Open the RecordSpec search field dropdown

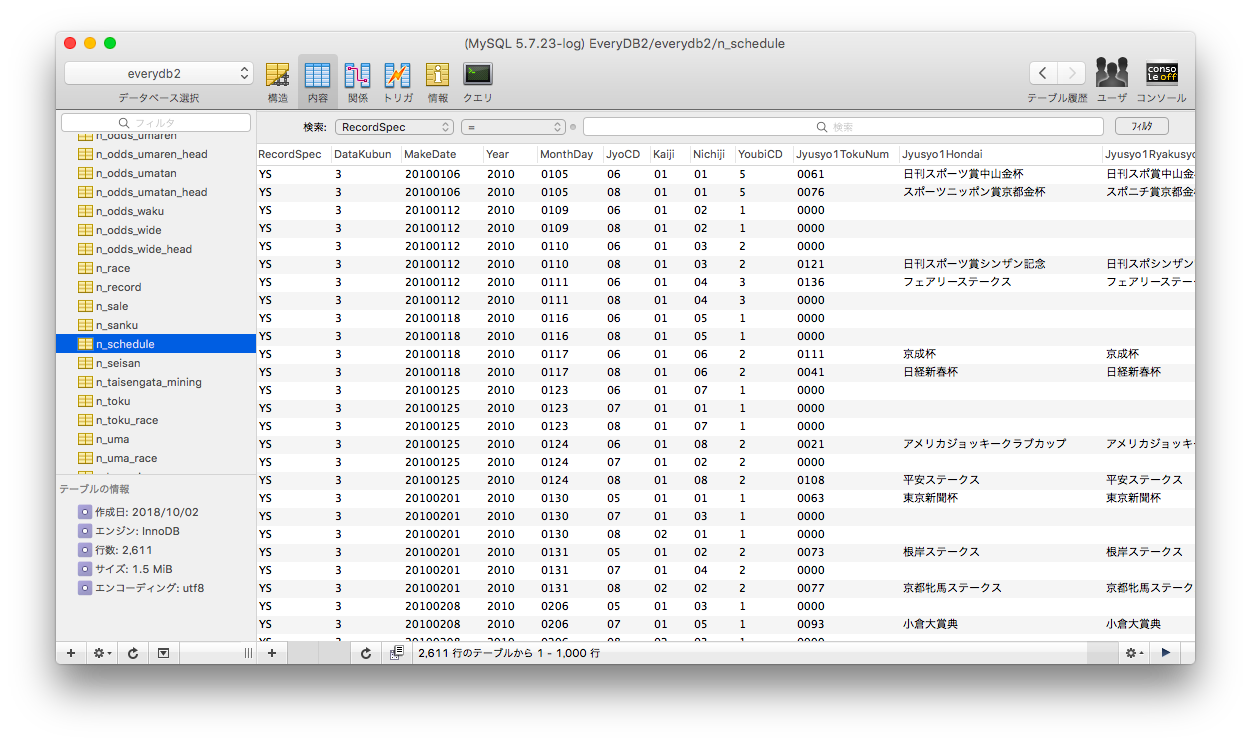click(x=395, y=127)
